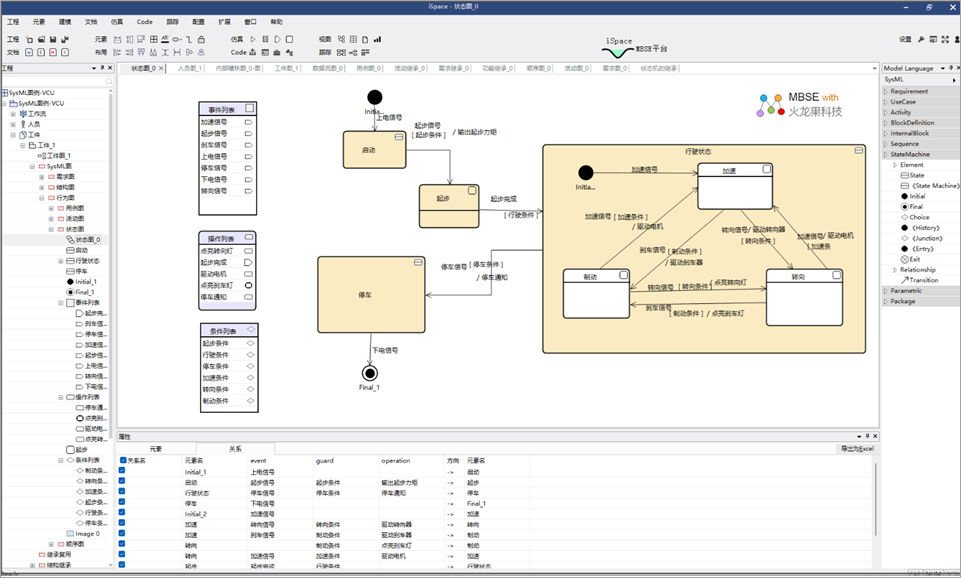Switch to the 人员图_1 tab
Viewport: 961px width, 578px height.
pos(190,68)
